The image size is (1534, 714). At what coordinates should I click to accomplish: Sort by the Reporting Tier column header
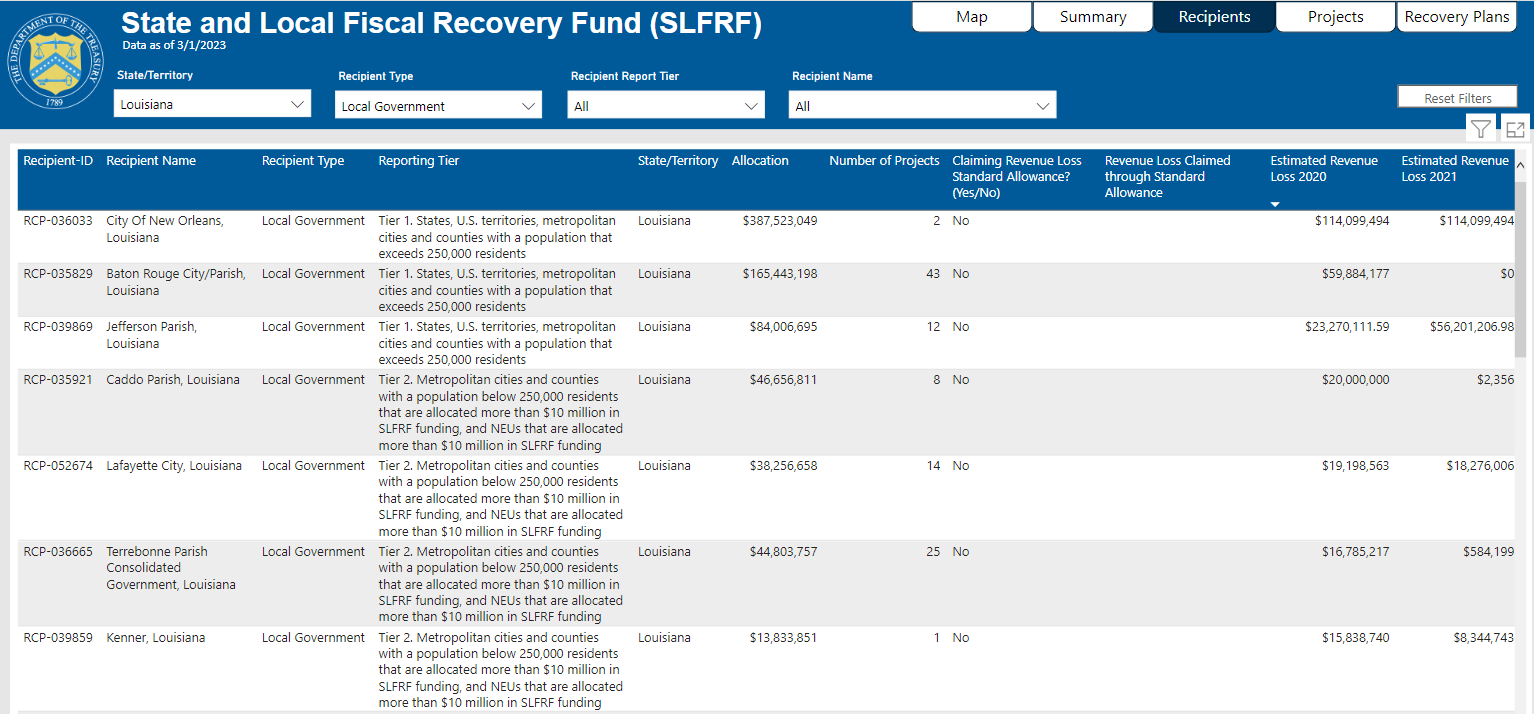(x=419, y=160)
